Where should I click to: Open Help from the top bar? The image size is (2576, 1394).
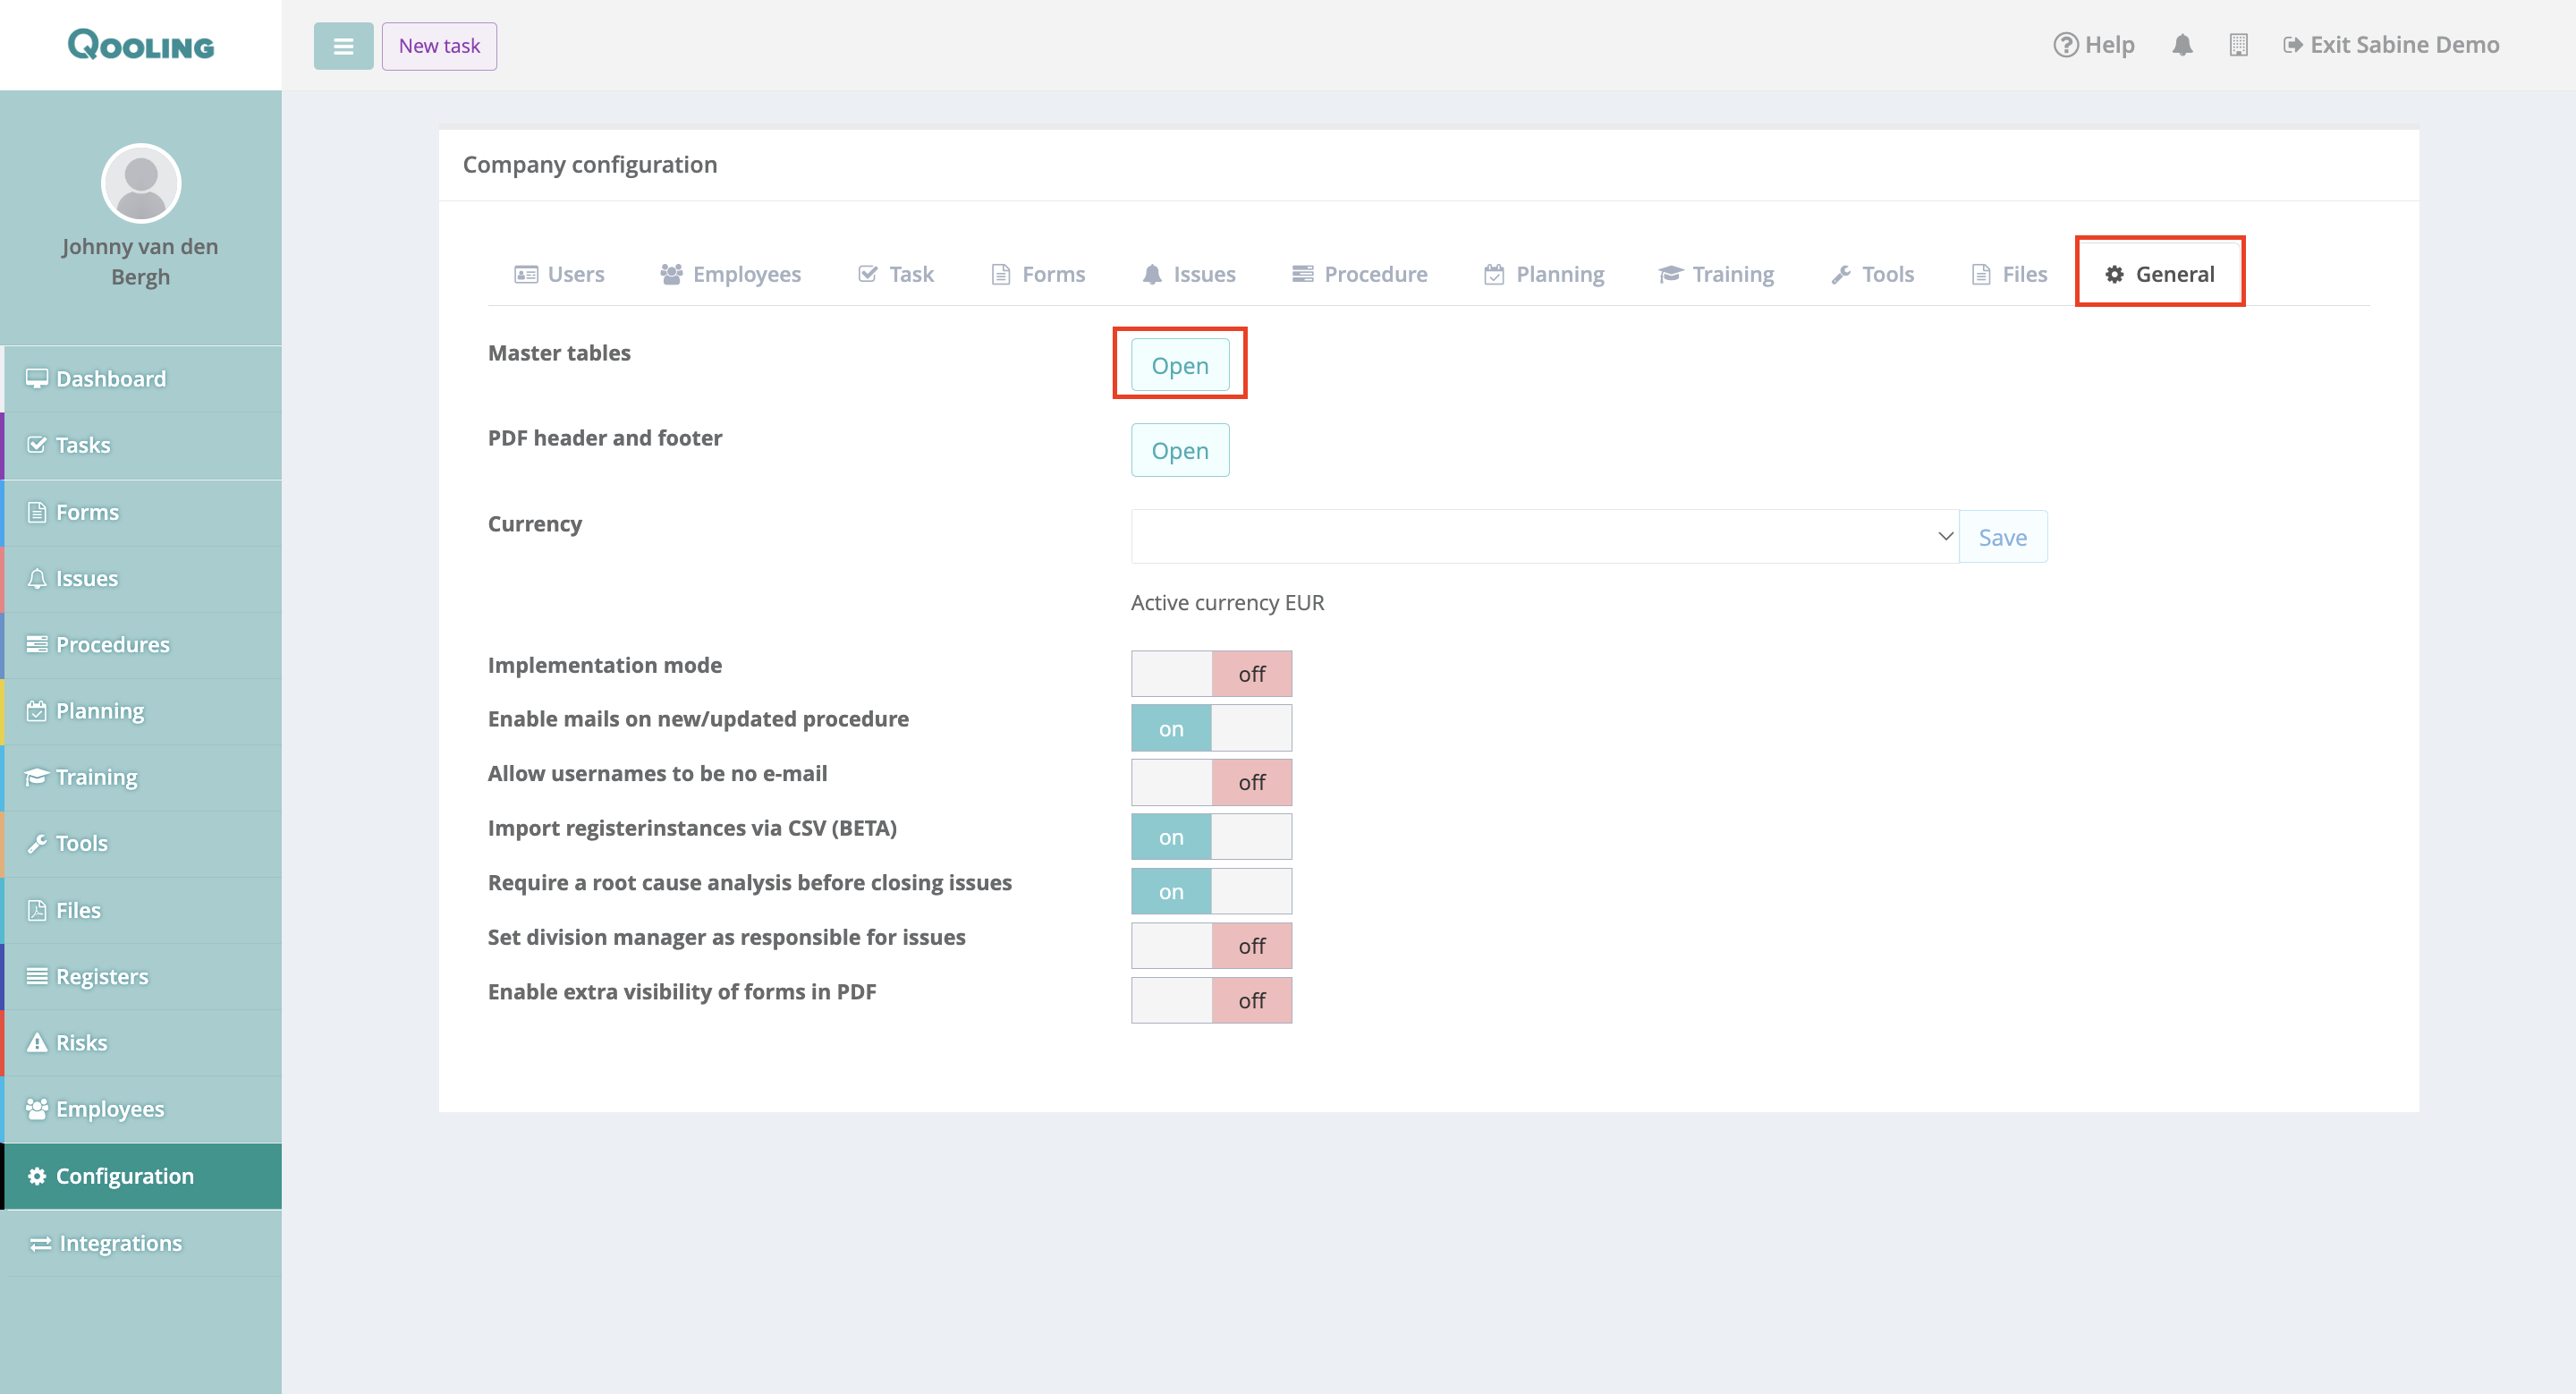point(2094,45)
